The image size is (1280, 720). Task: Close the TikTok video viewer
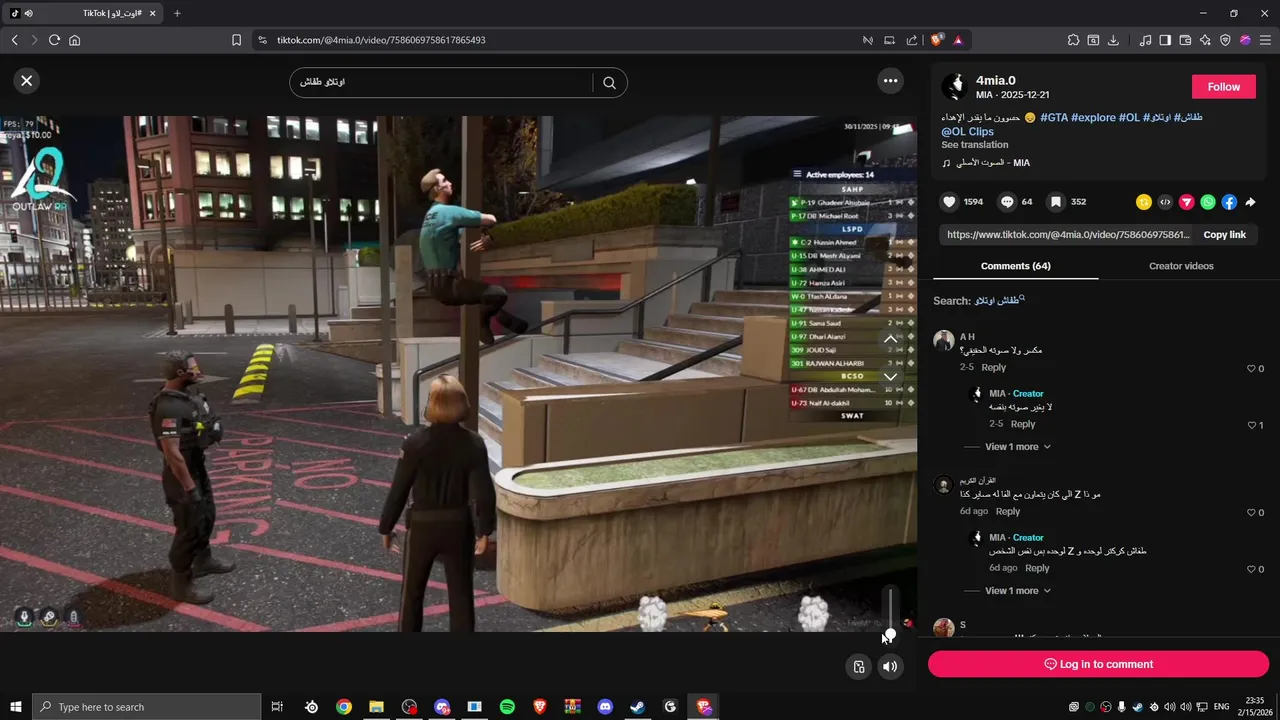pos(27,81)
